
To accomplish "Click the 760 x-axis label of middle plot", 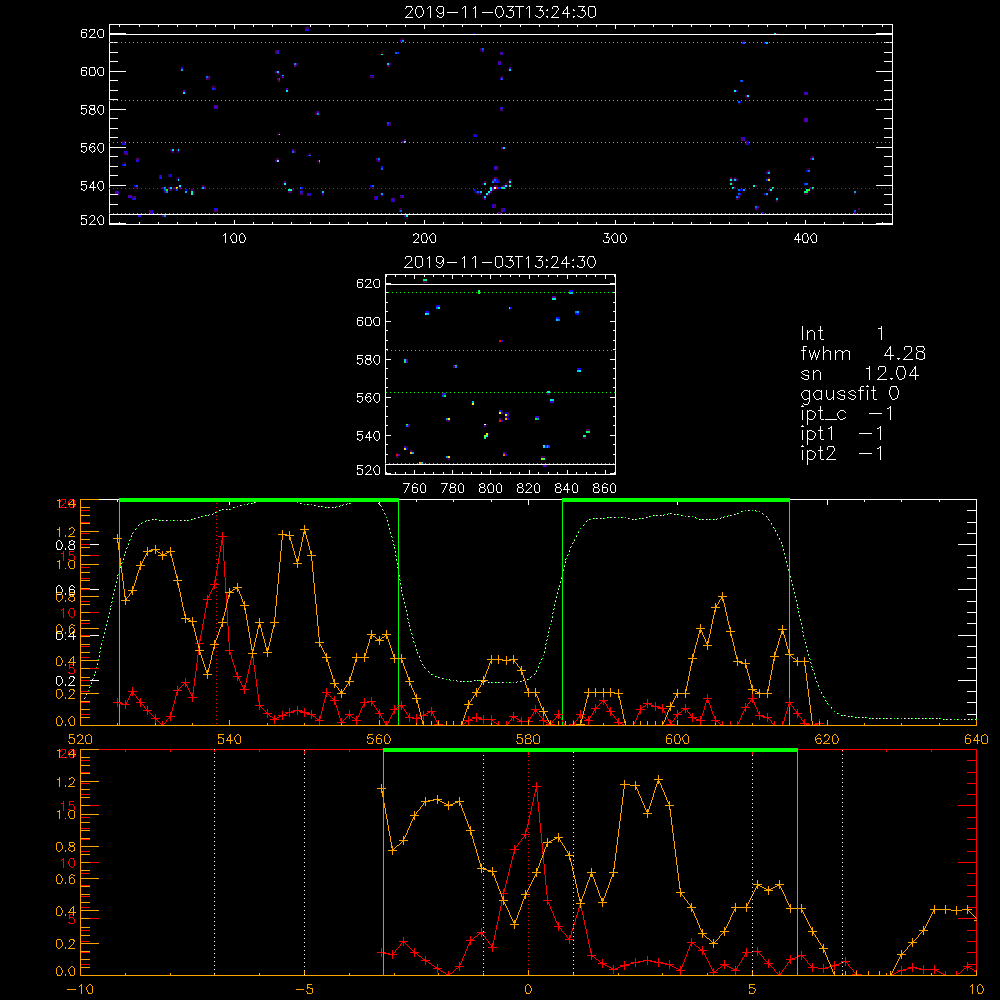I will click(415, 489).
